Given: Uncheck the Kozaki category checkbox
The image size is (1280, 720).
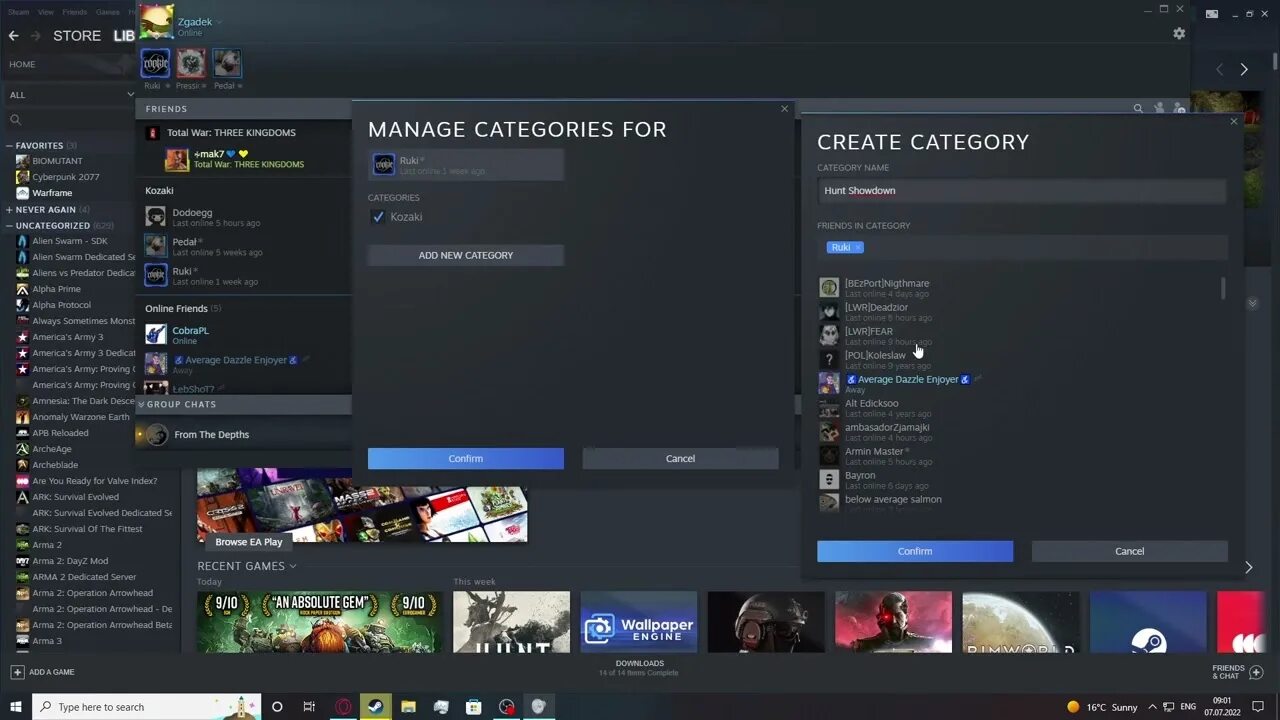Looking at the screenshot, I should (x=378, y=217).
